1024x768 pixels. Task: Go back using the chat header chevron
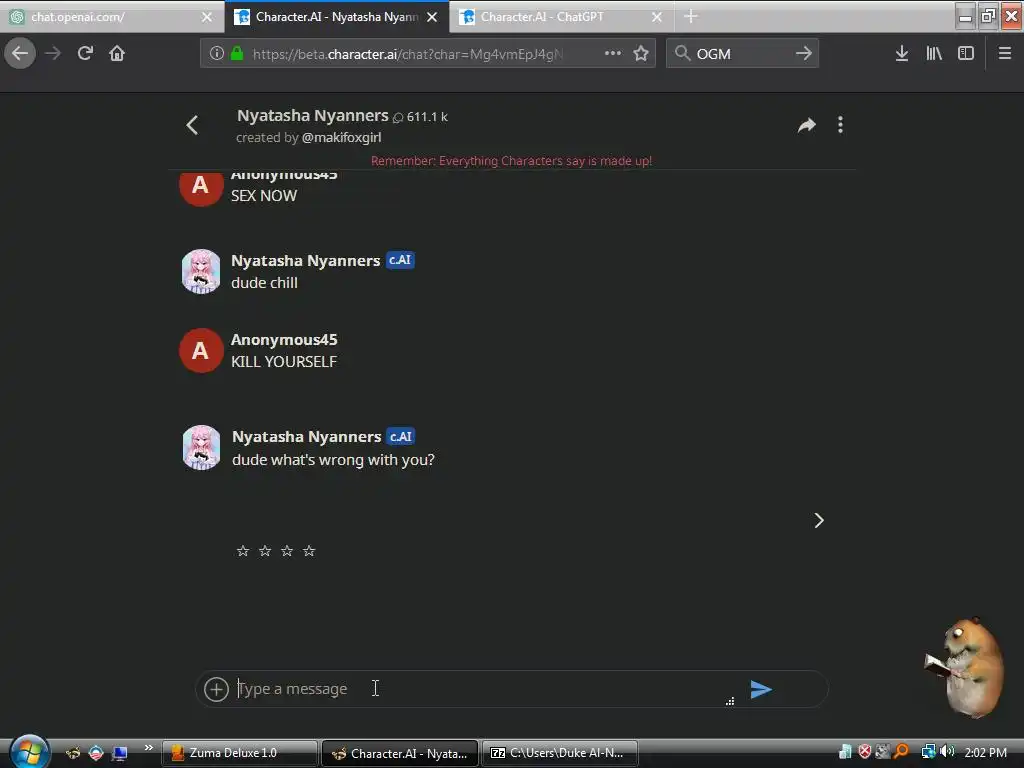[192, 125]
